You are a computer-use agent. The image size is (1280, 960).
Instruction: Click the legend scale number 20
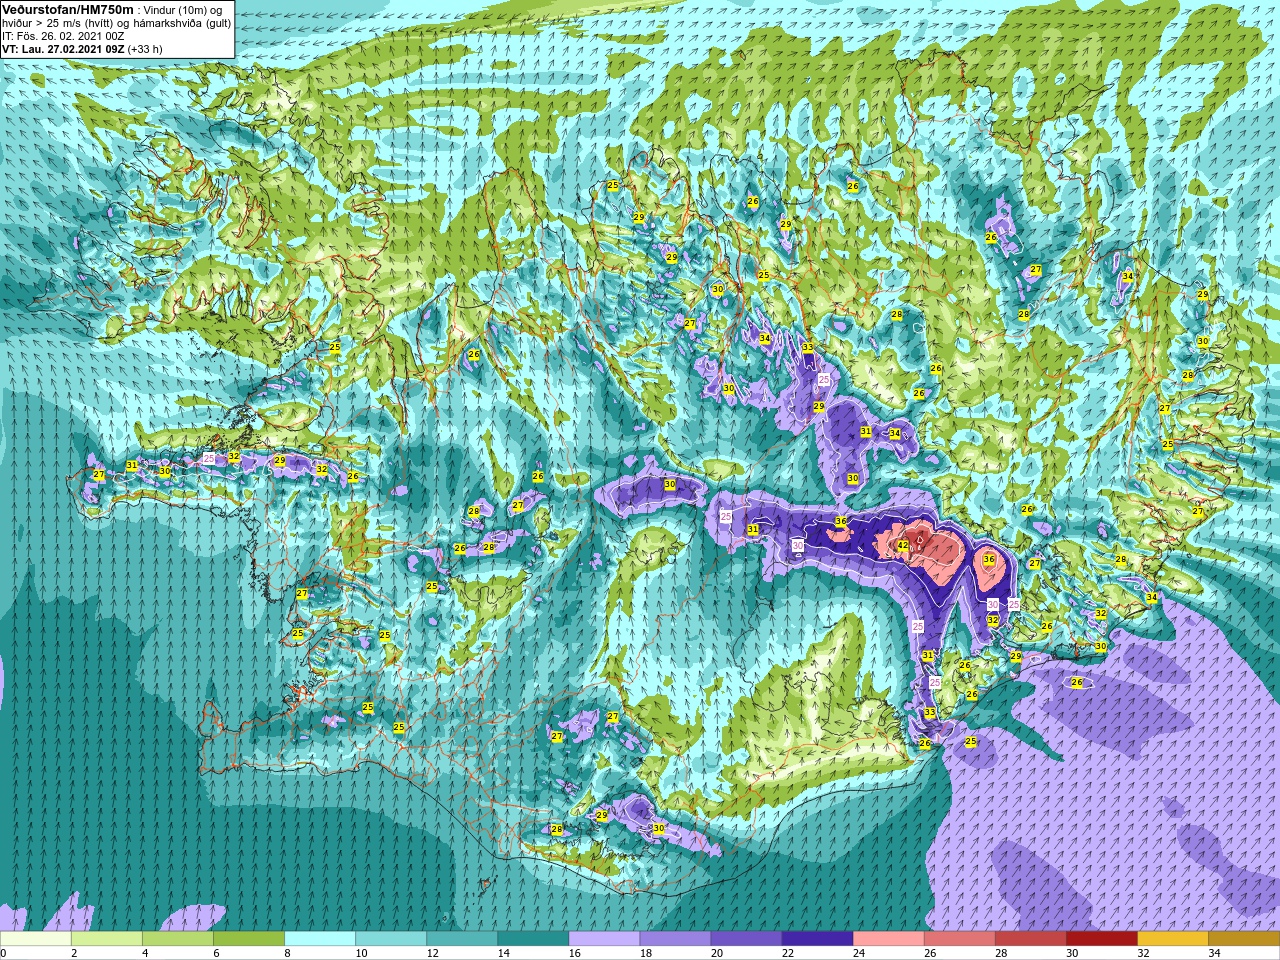coord(717,953)
